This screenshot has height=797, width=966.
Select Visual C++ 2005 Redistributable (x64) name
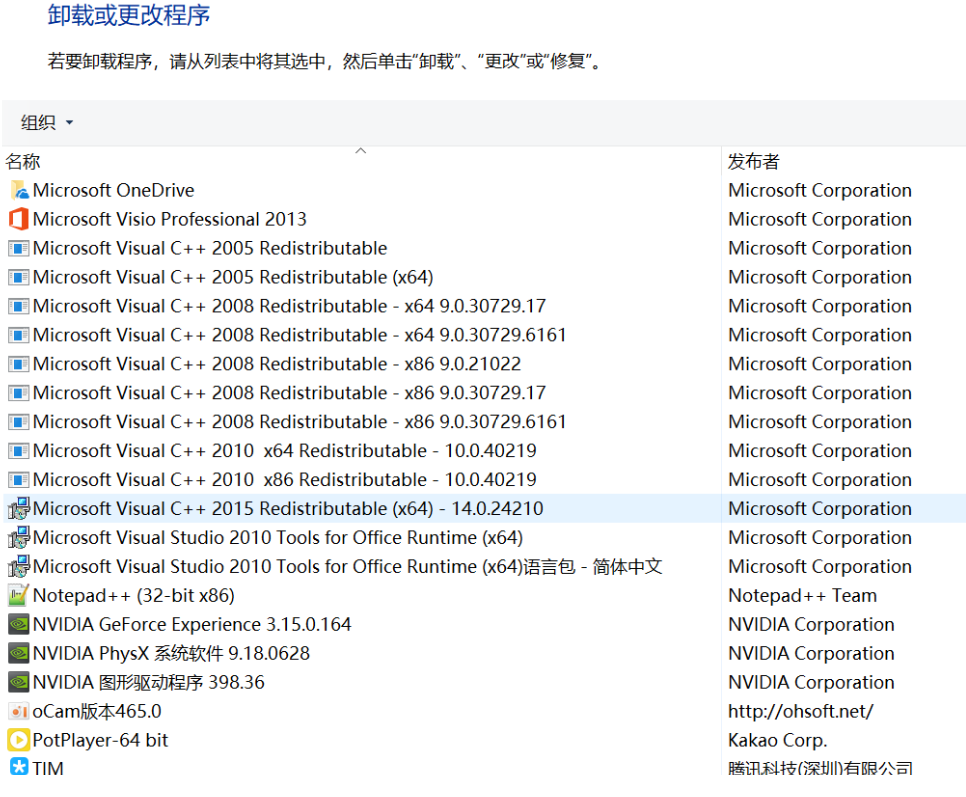pos(233,277)
